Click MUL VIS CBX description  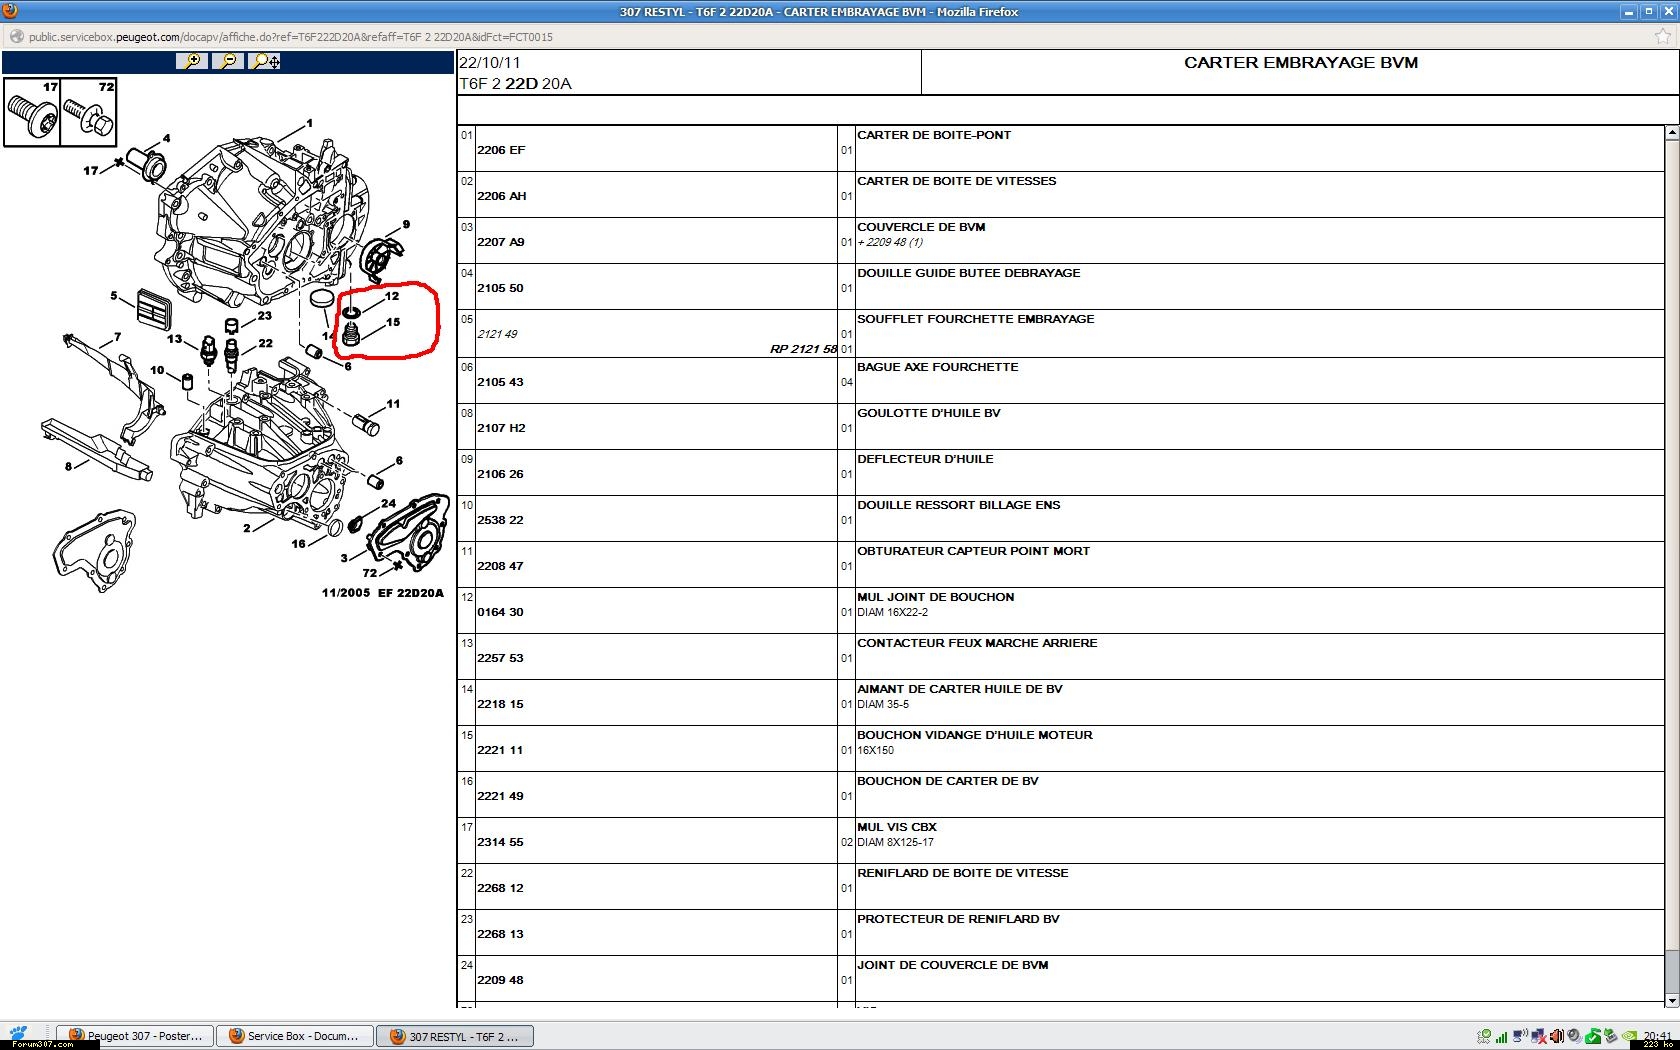896,827
